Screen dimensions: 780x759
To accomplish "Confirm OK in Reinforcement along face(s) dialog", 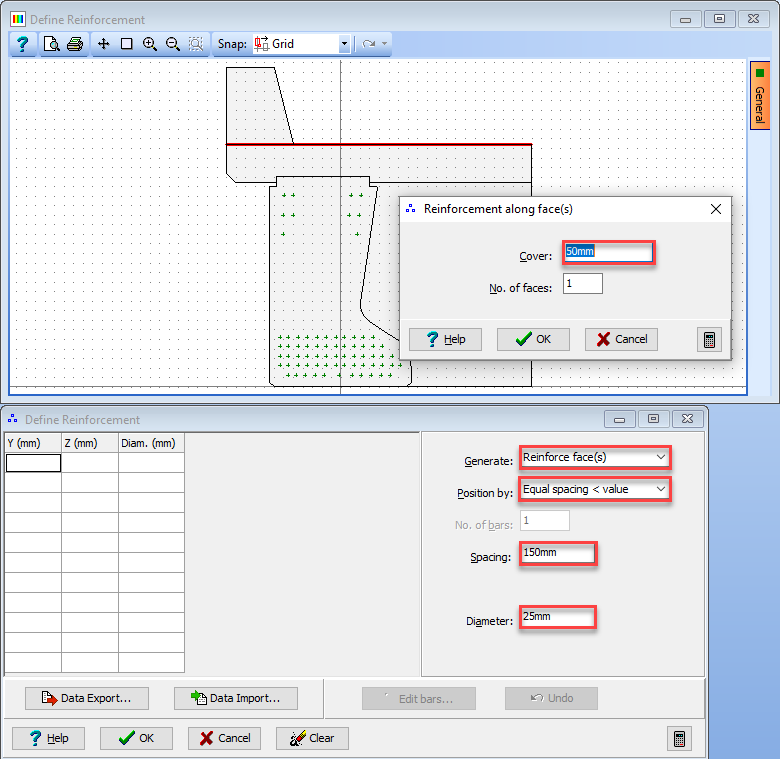I will click(533, 339).
